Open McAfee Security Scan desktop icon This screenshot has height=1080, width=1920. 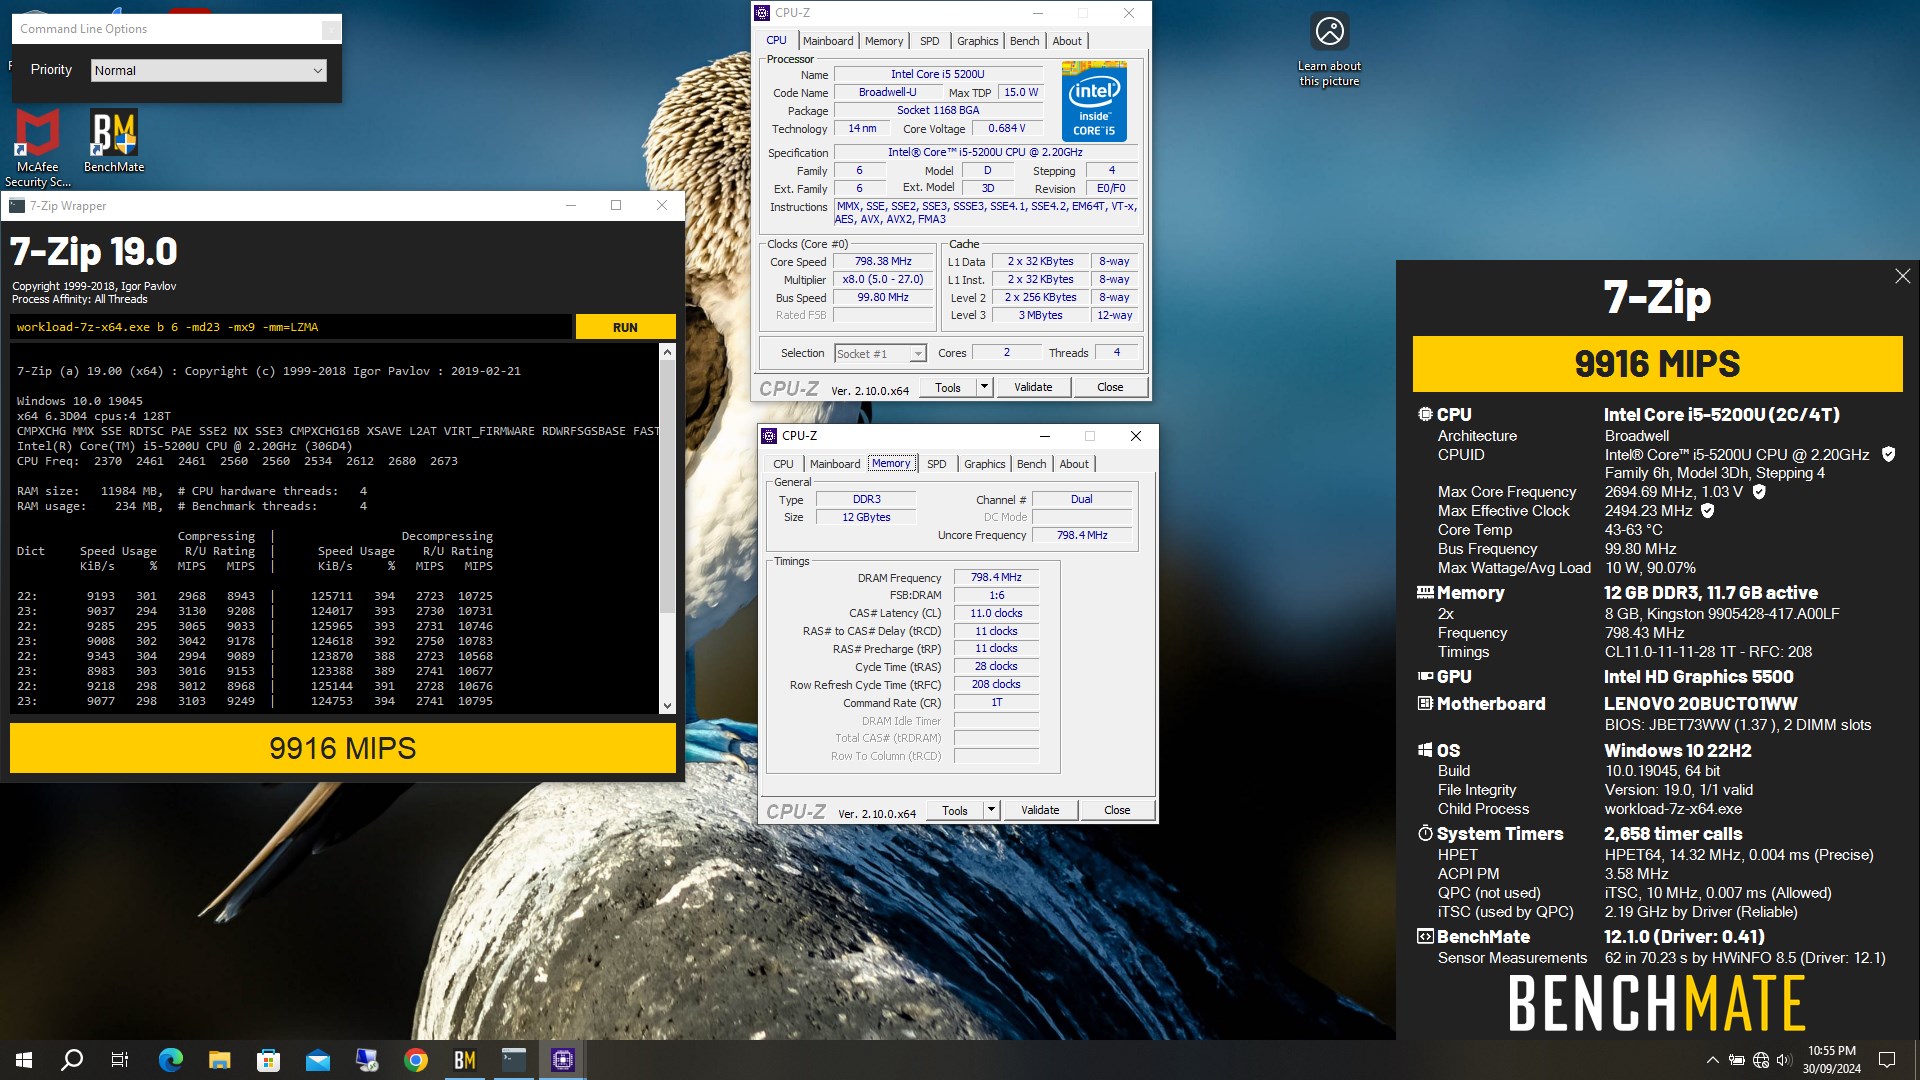pos(38,147)
